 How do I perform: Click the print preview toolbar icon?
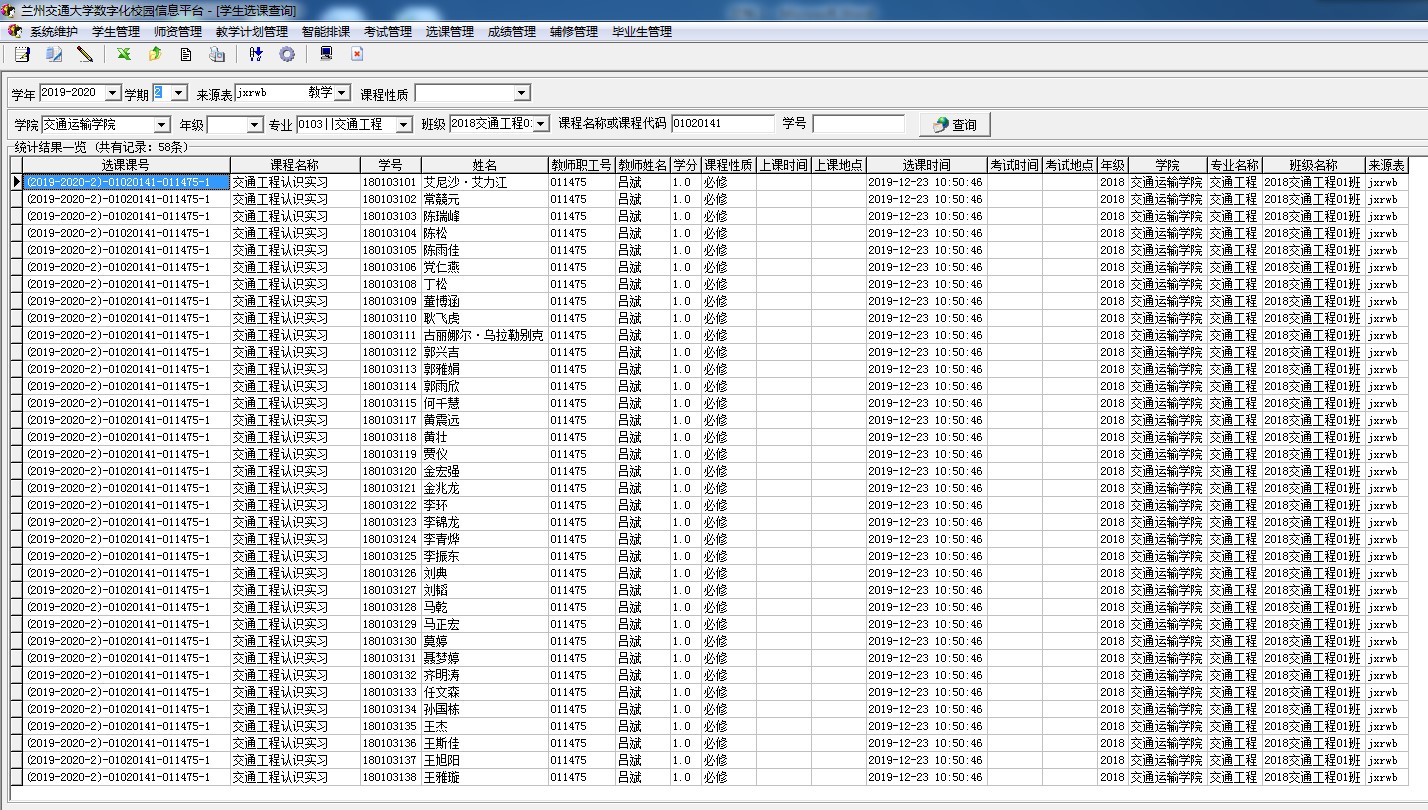click(217, 55)
